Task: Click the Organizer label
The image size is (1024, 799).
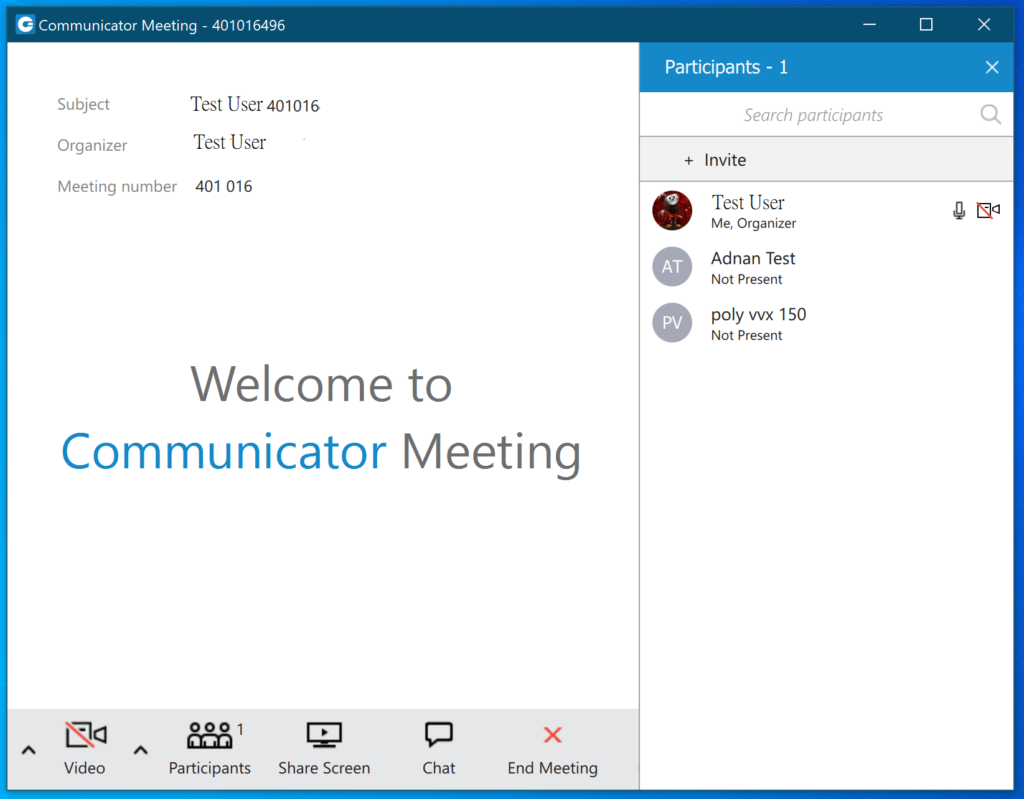Action: tap(92, 145)
